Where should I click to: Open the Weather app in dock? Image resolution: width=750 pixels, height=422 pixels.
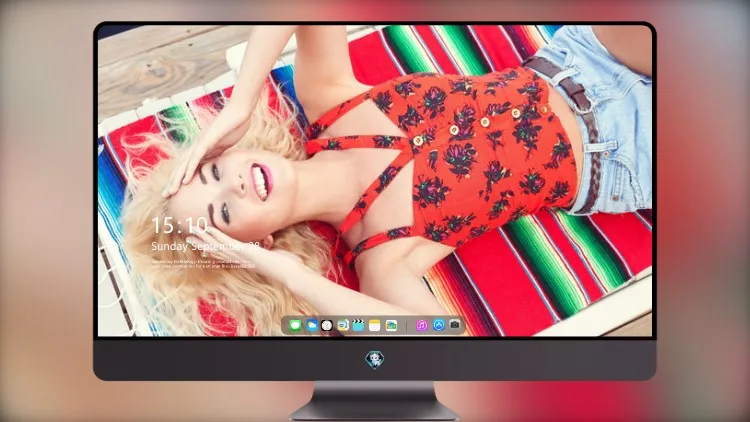(312, 326)
